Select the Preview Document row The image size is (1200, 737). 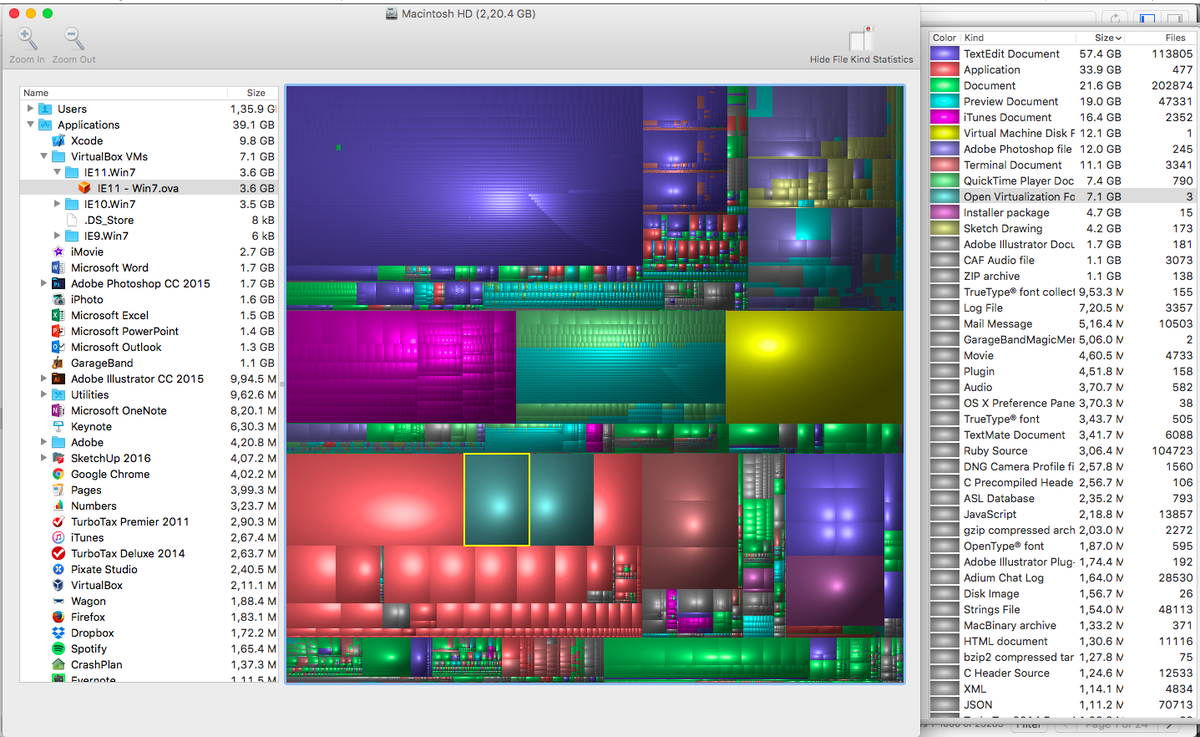[1062, 101]
